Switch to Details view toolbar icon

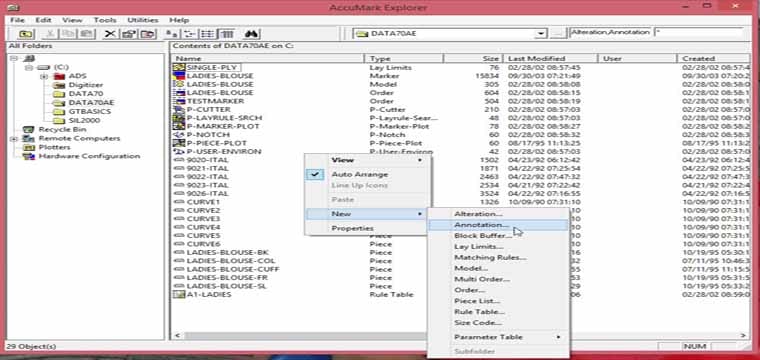(226, 33)
